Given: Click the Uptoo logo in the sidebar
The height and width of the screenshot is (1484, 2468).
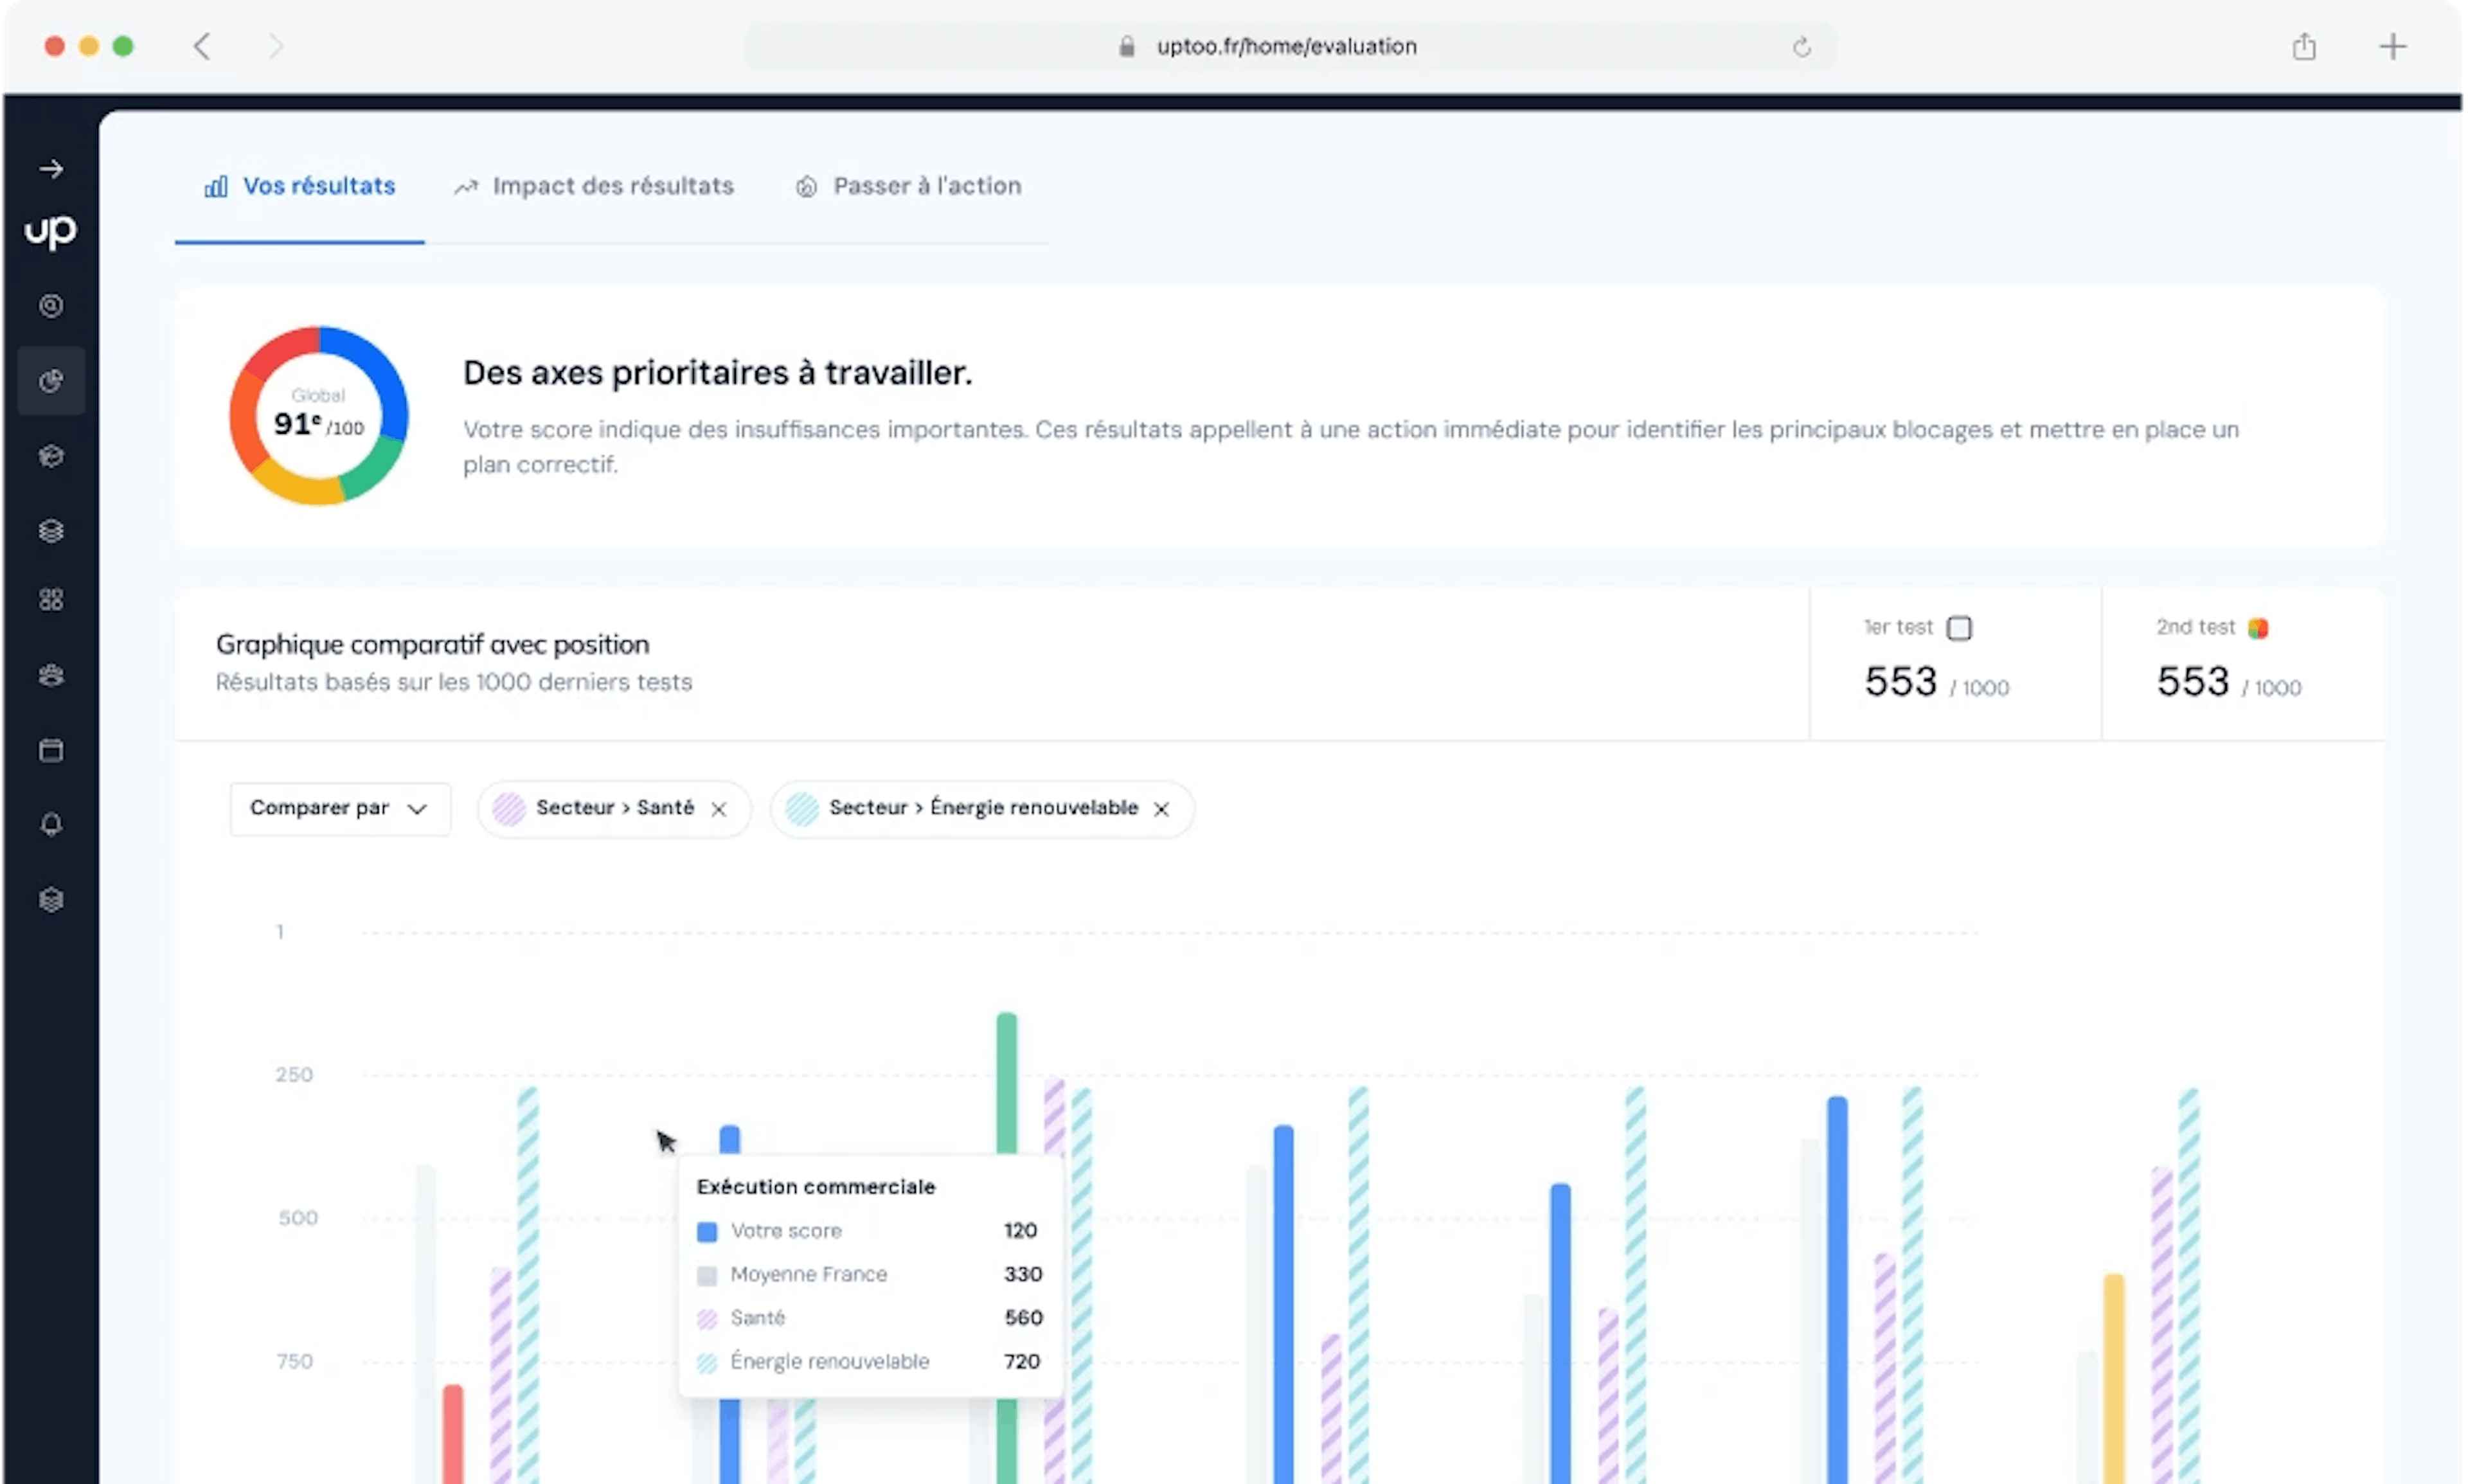Looking at the screenshot, I should coord(49,232).
